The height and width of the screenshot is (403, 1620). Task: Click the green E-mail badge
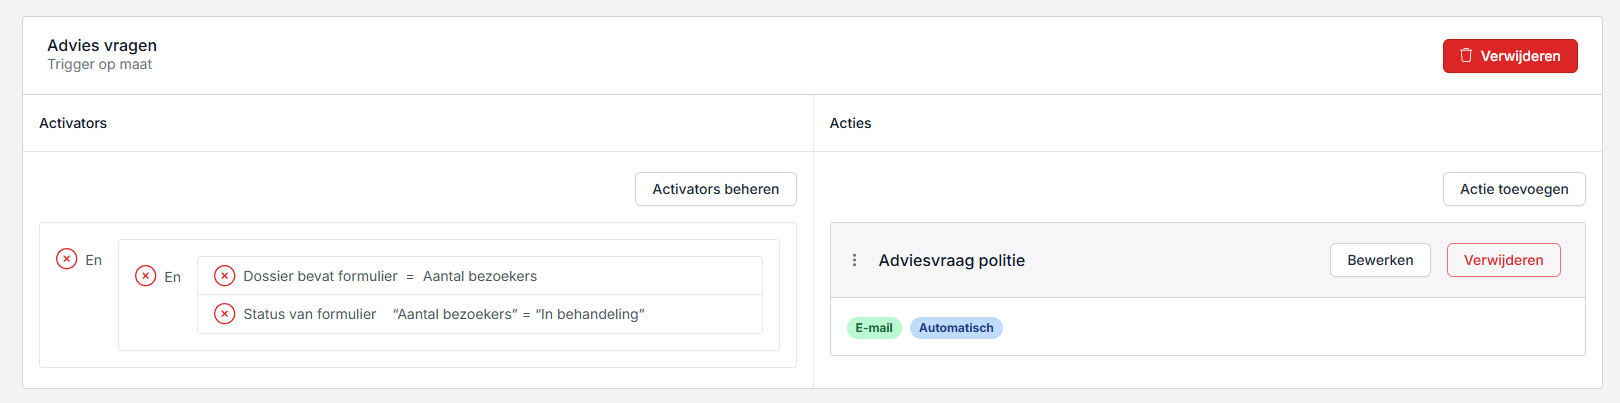coord(873,328)
